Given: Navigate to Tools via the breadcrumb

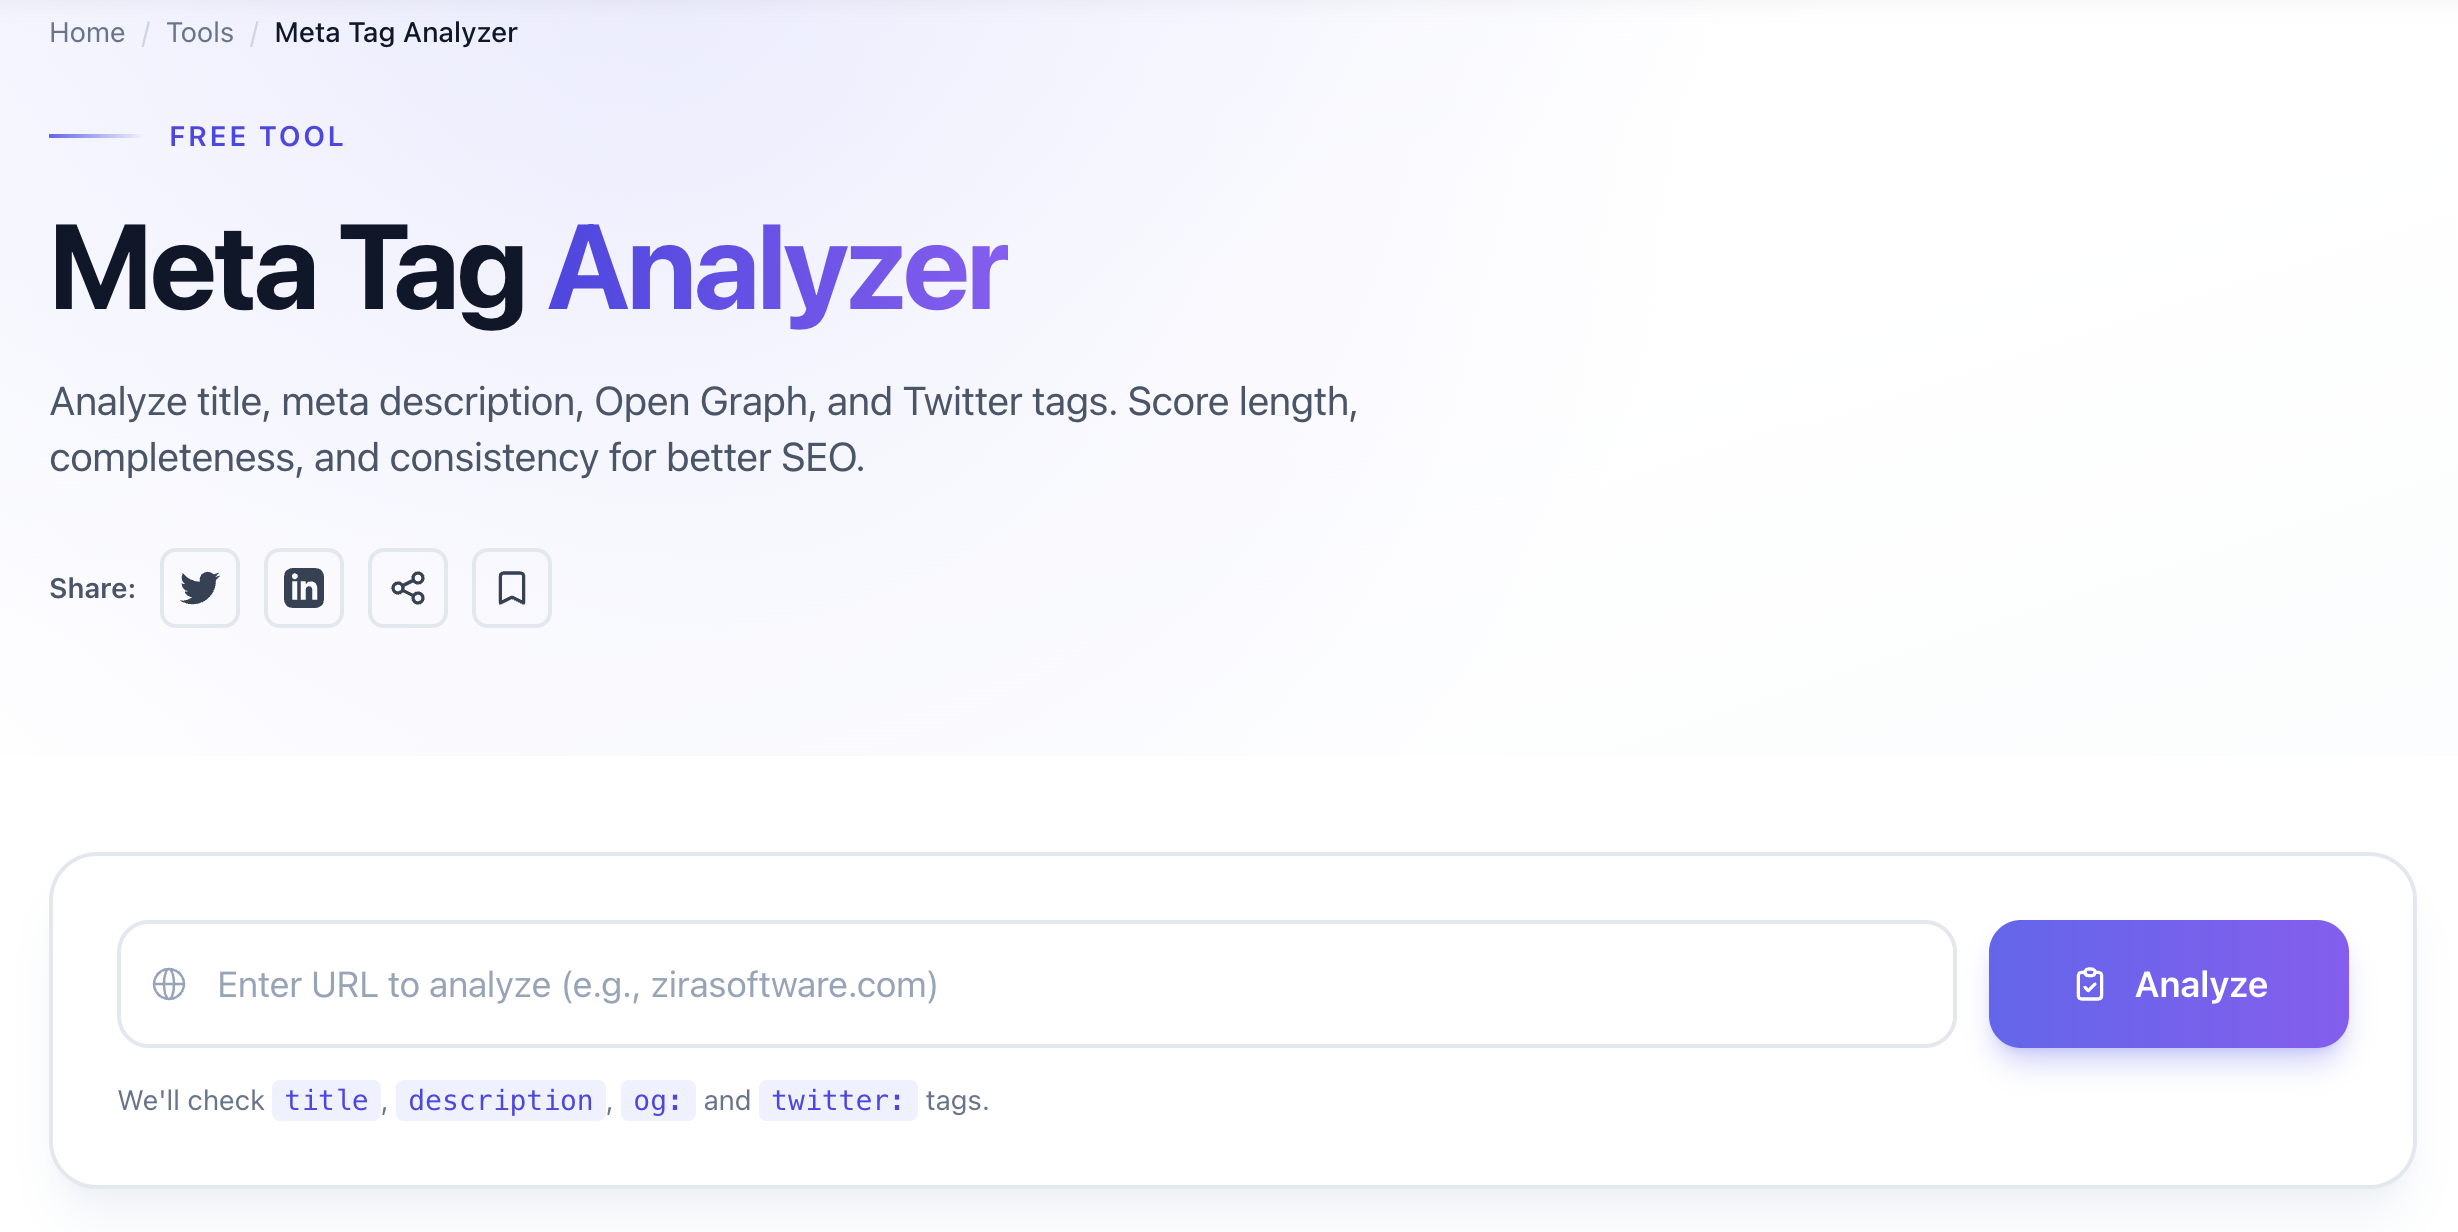Looking at the screenshot, I should [x=199, y=32].
